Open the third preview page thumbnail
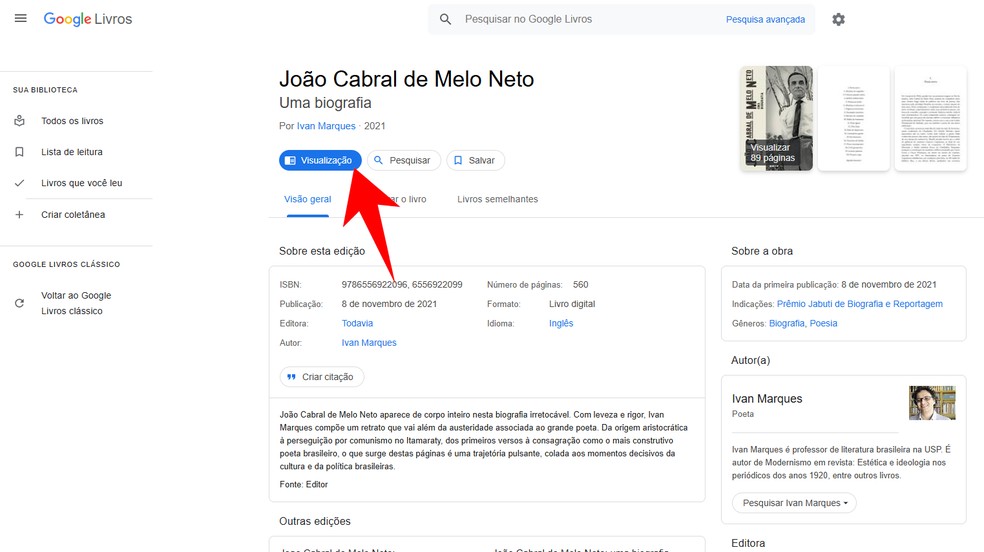Image resolution: width=984 pixels, height=552 pixels. [x=931, y=119]
